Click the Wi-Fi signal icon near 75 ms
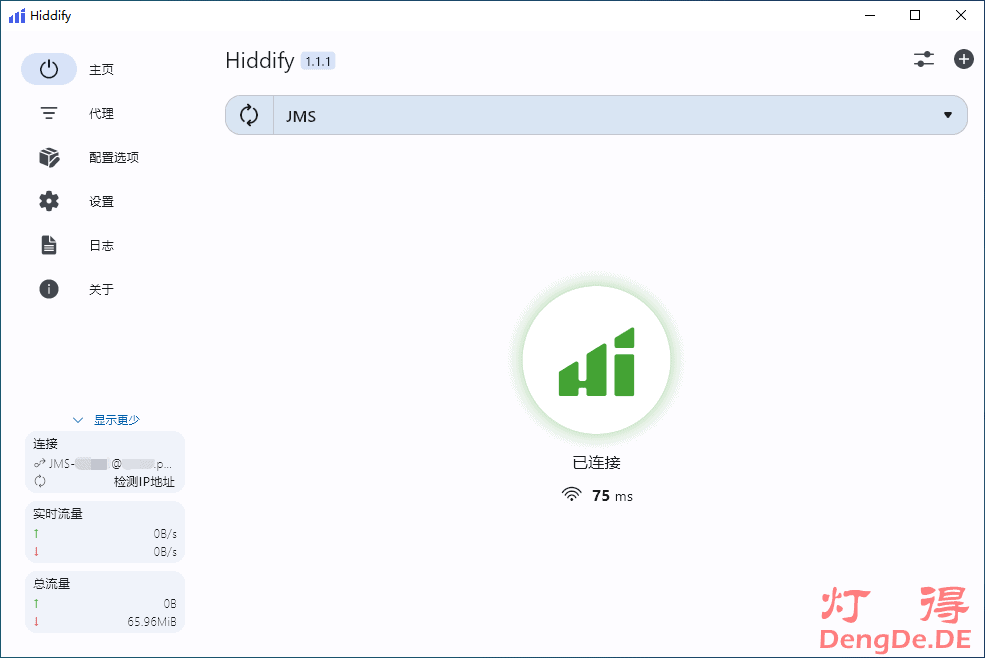Screen dimensions: 985x658 (x=570, y=495)
